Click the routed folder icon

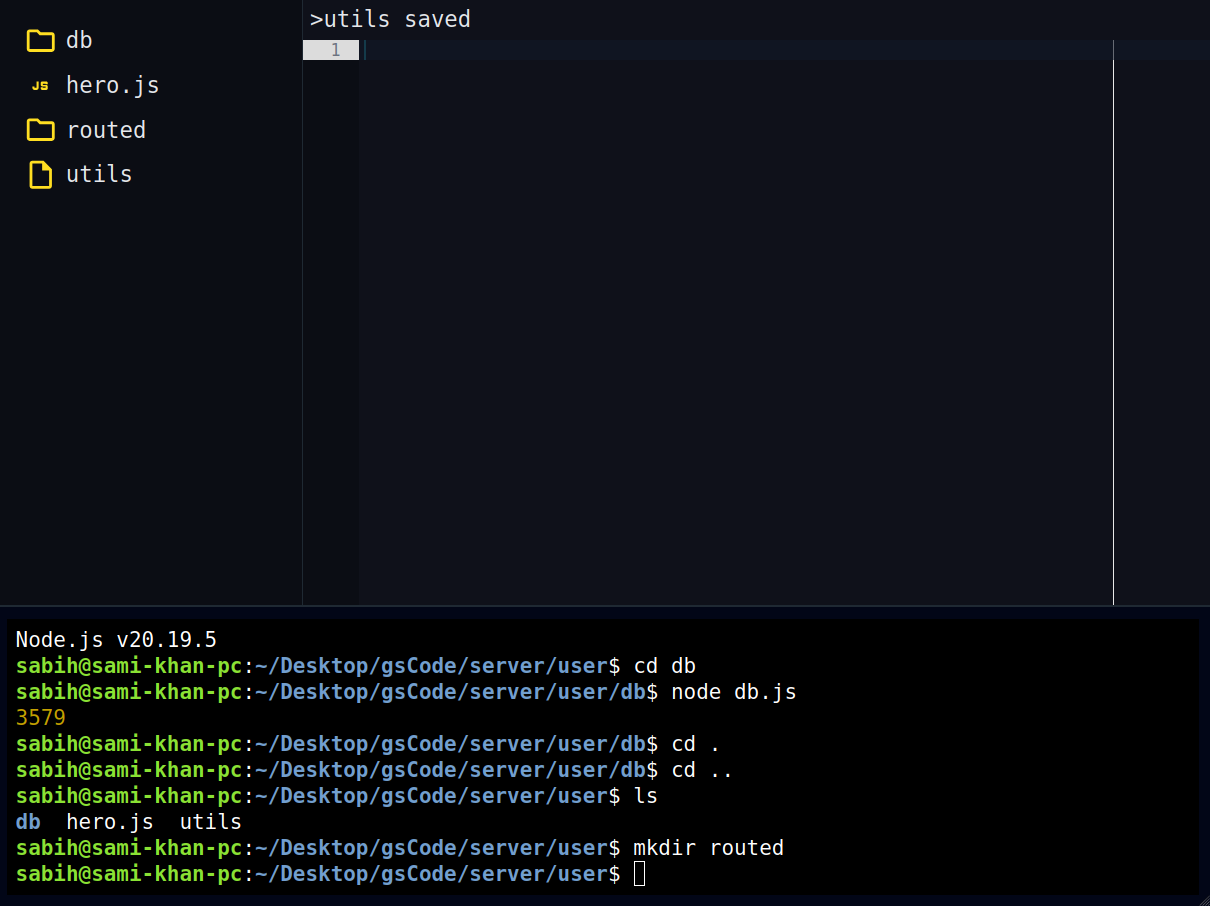coord(41,130)
